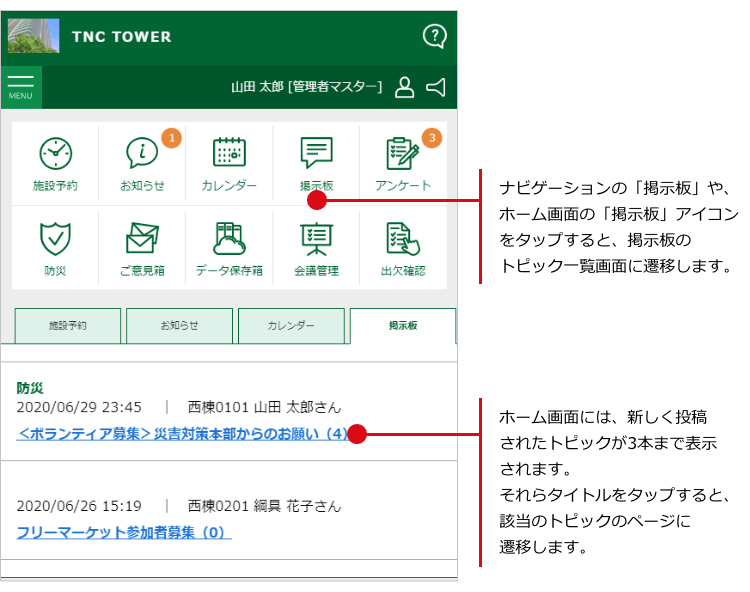Switch to the 施設予約 tab
Image resolution: width=750 pixels, height=592 pixels.
[x=68, y=326]
